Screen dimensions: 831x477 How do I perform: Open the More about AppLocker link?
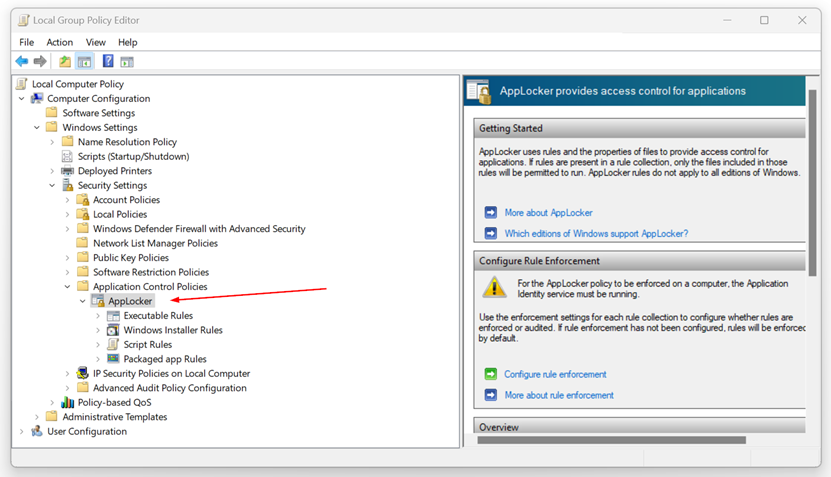click(549, 213)
